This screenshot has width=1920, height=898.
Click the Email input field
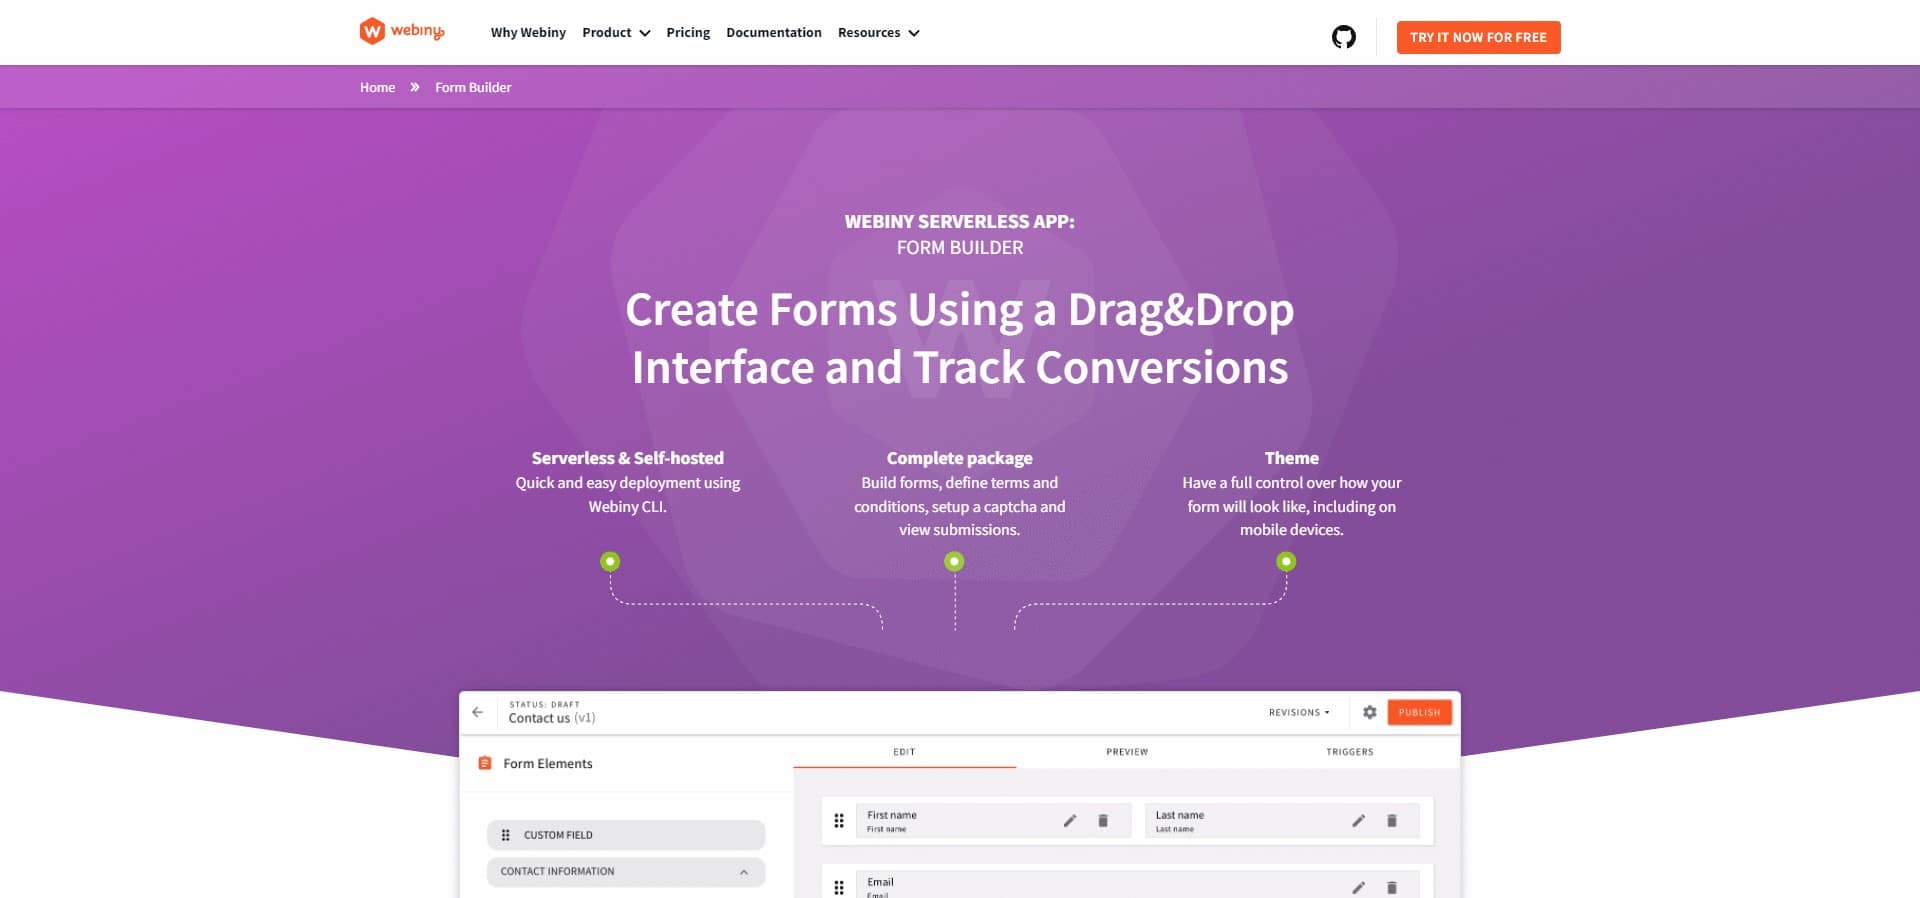click(x=1137, y=884)
